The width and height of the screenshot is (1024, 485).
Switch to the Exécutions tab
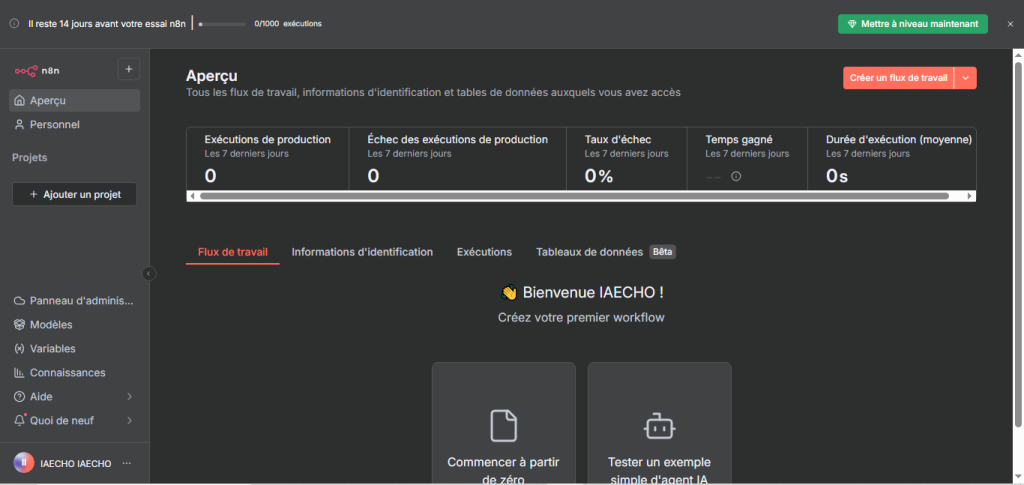(484, 252)
